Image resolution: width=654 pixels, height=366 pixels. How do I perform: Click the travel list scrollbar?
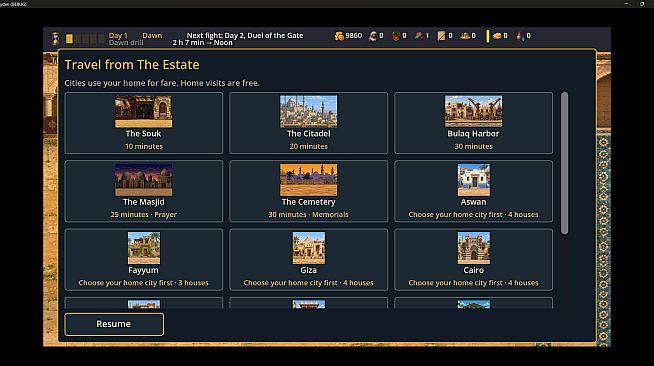point(564,163)
